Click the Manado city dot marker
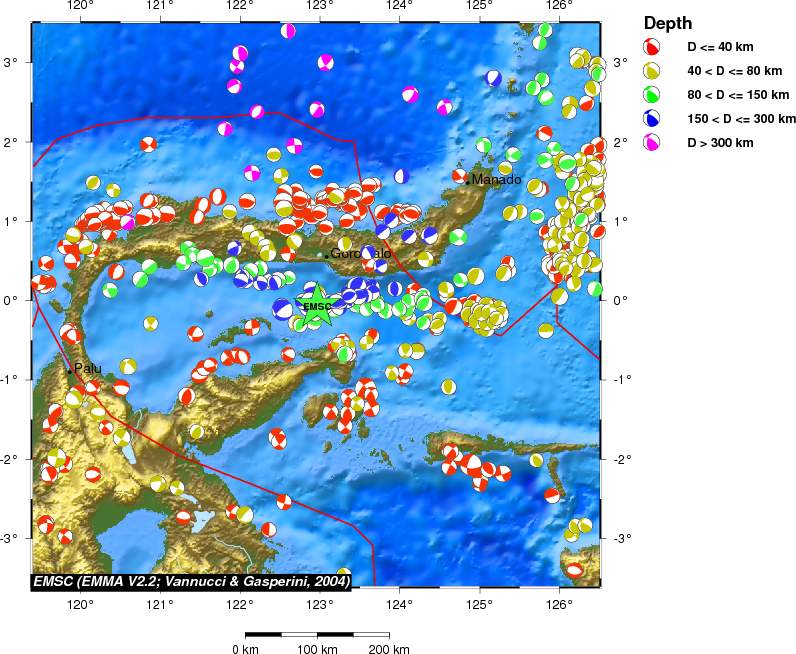Viewport: 796px width, 654px height. pos(467,181)
